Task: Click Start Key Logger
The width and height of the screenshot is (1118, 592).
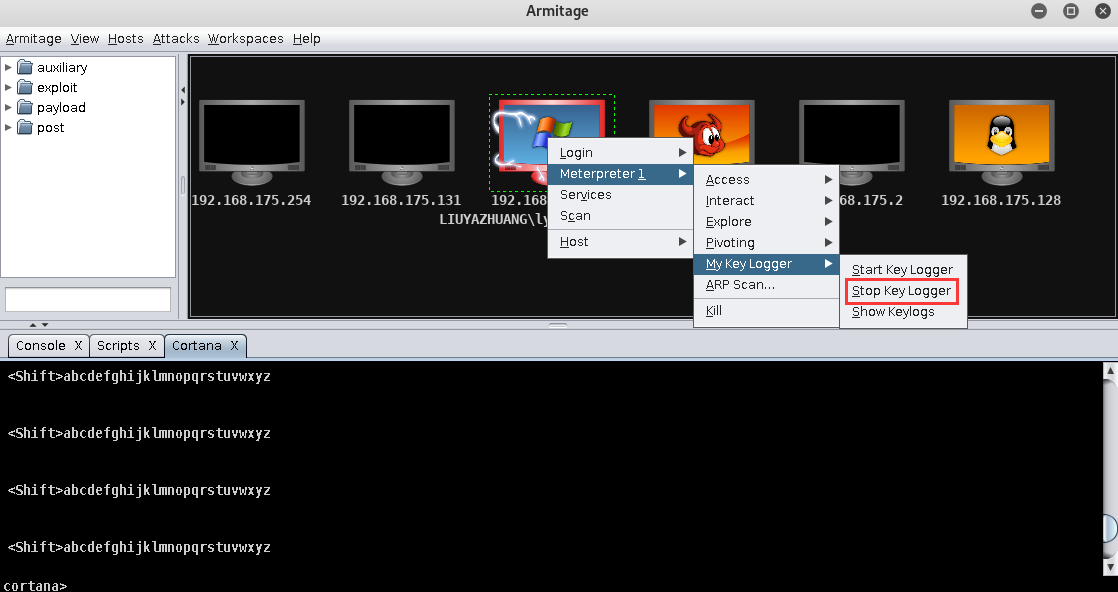Action: click(903, 270)
